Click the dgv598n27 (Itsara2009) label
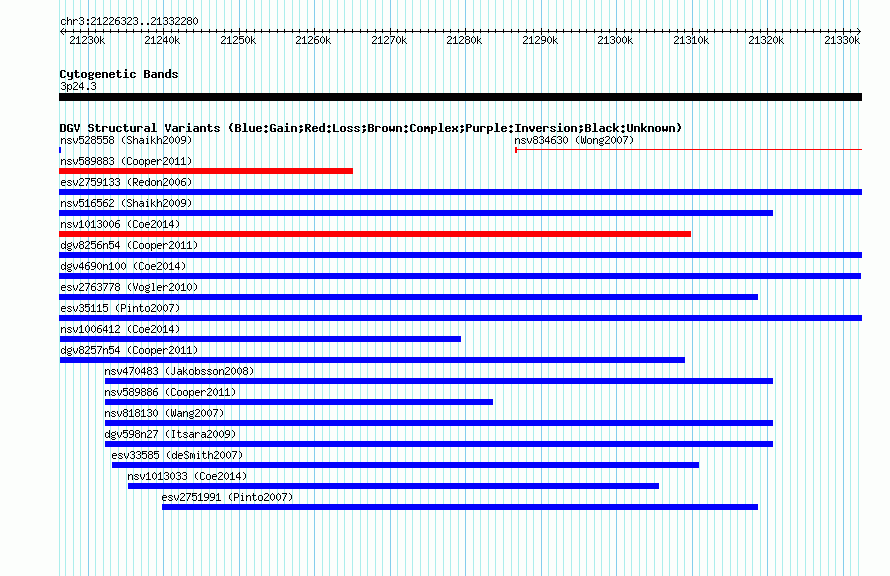 pos(170,434)
